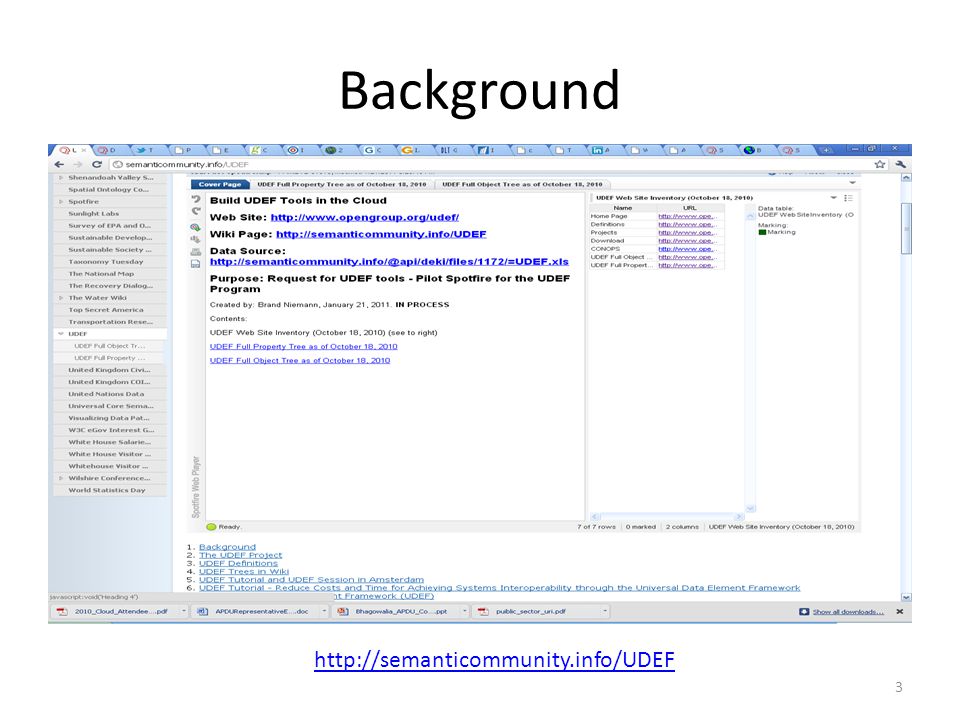Select World Statistics Day in sidebar
The image size is (960, 720).
pos(107,490)
